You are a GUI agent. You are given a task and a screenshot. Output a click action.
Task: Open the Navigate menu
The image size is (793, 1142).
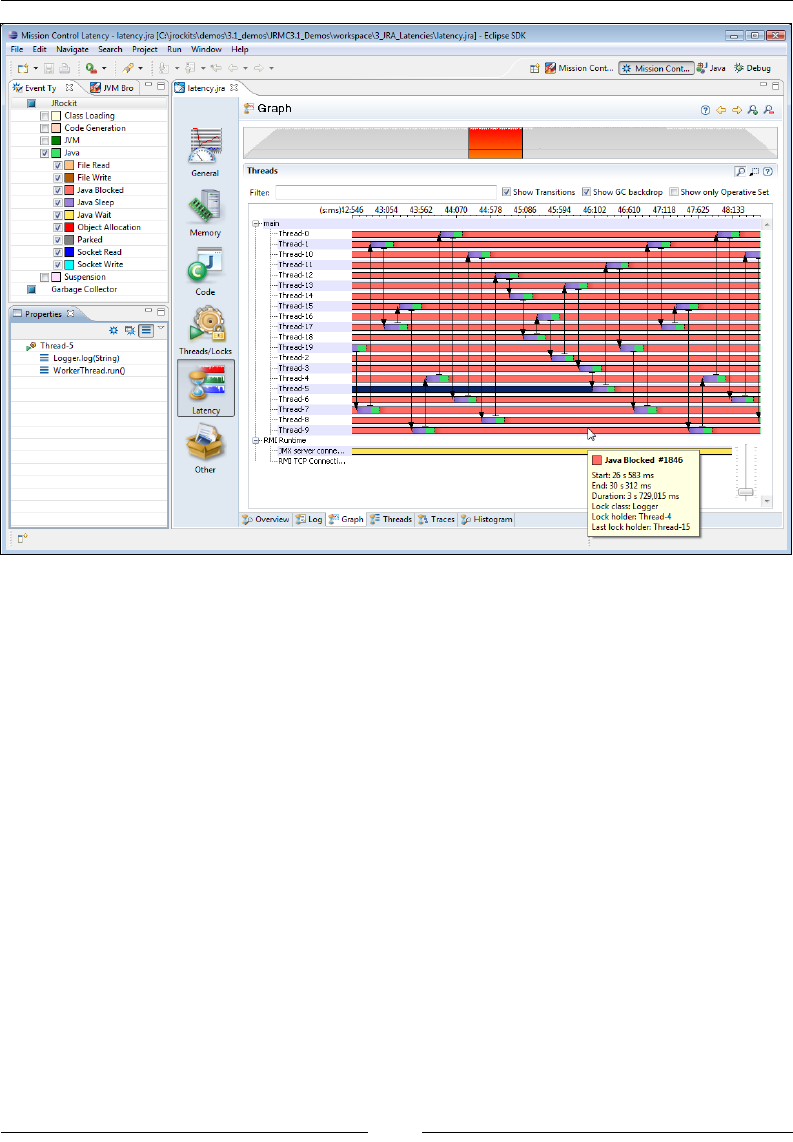click(x=72, y=50)
